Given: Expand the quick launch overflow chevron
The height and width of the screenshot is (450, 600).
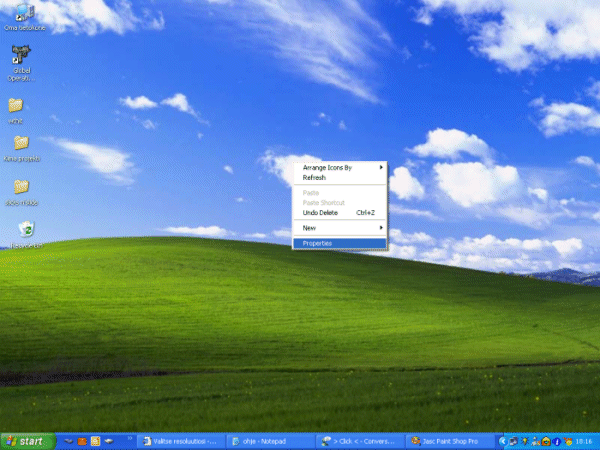Looking at the screenshot, I should [x=130, y=439].
